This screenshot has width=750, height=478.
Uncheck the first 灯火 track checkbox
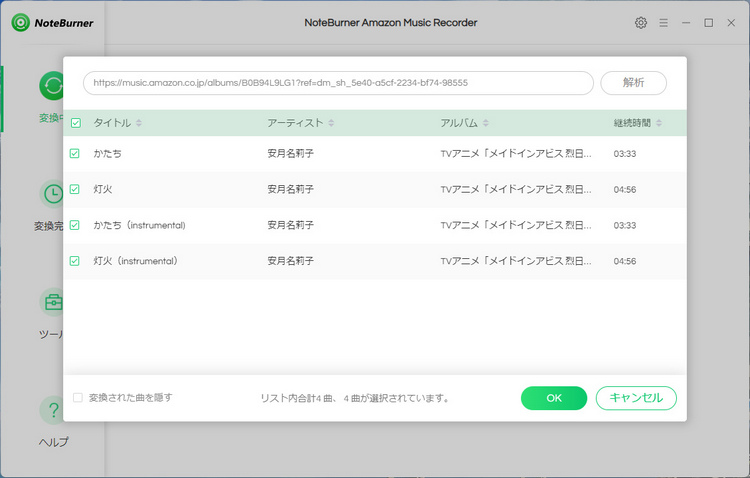(75, 189)
